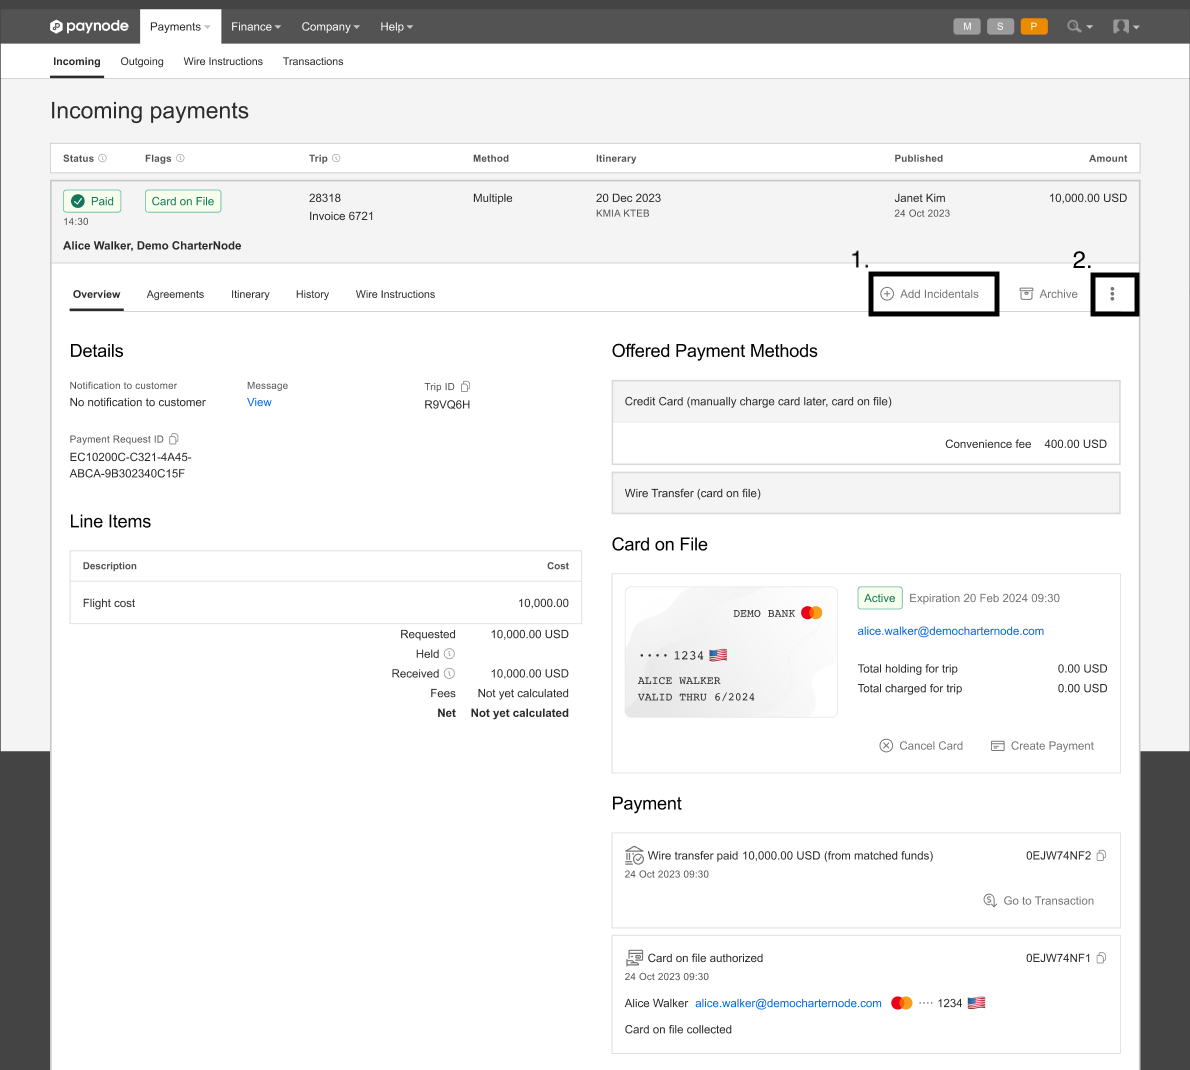Open the Payments dropdown menu

click(181, 27)
